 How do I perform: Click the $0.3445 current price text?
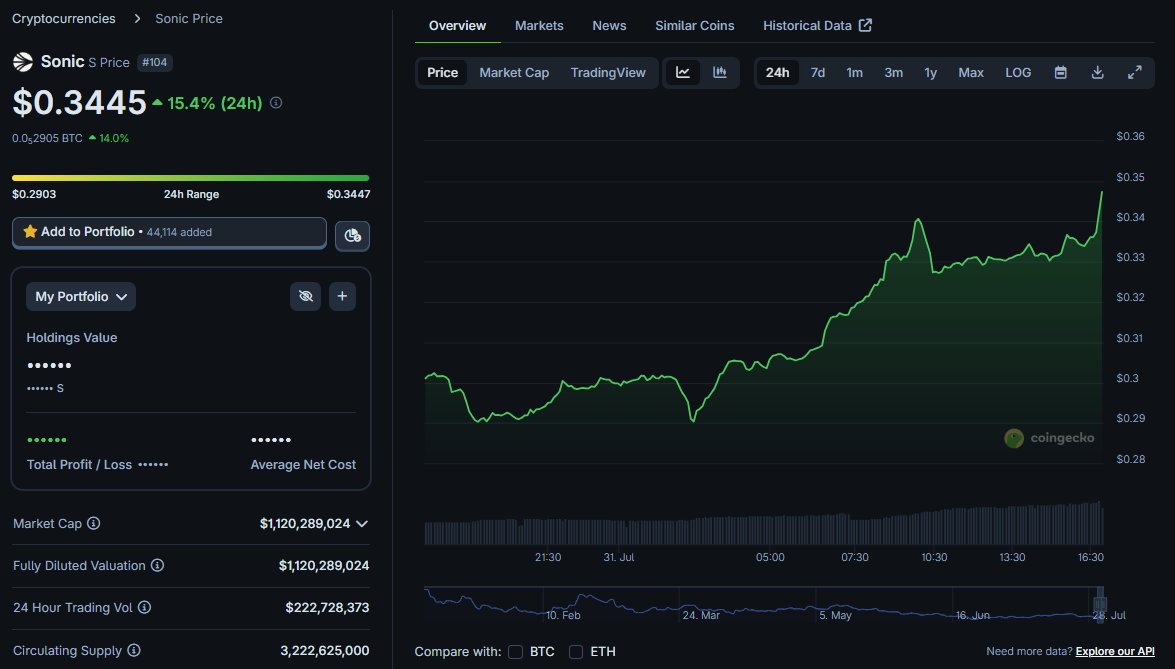(79, 103)
